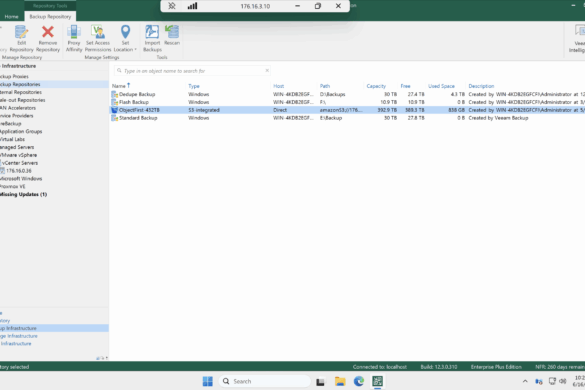Open the Proxy Affinity tool
The image size is (585, 390).
tap(74, 38)
